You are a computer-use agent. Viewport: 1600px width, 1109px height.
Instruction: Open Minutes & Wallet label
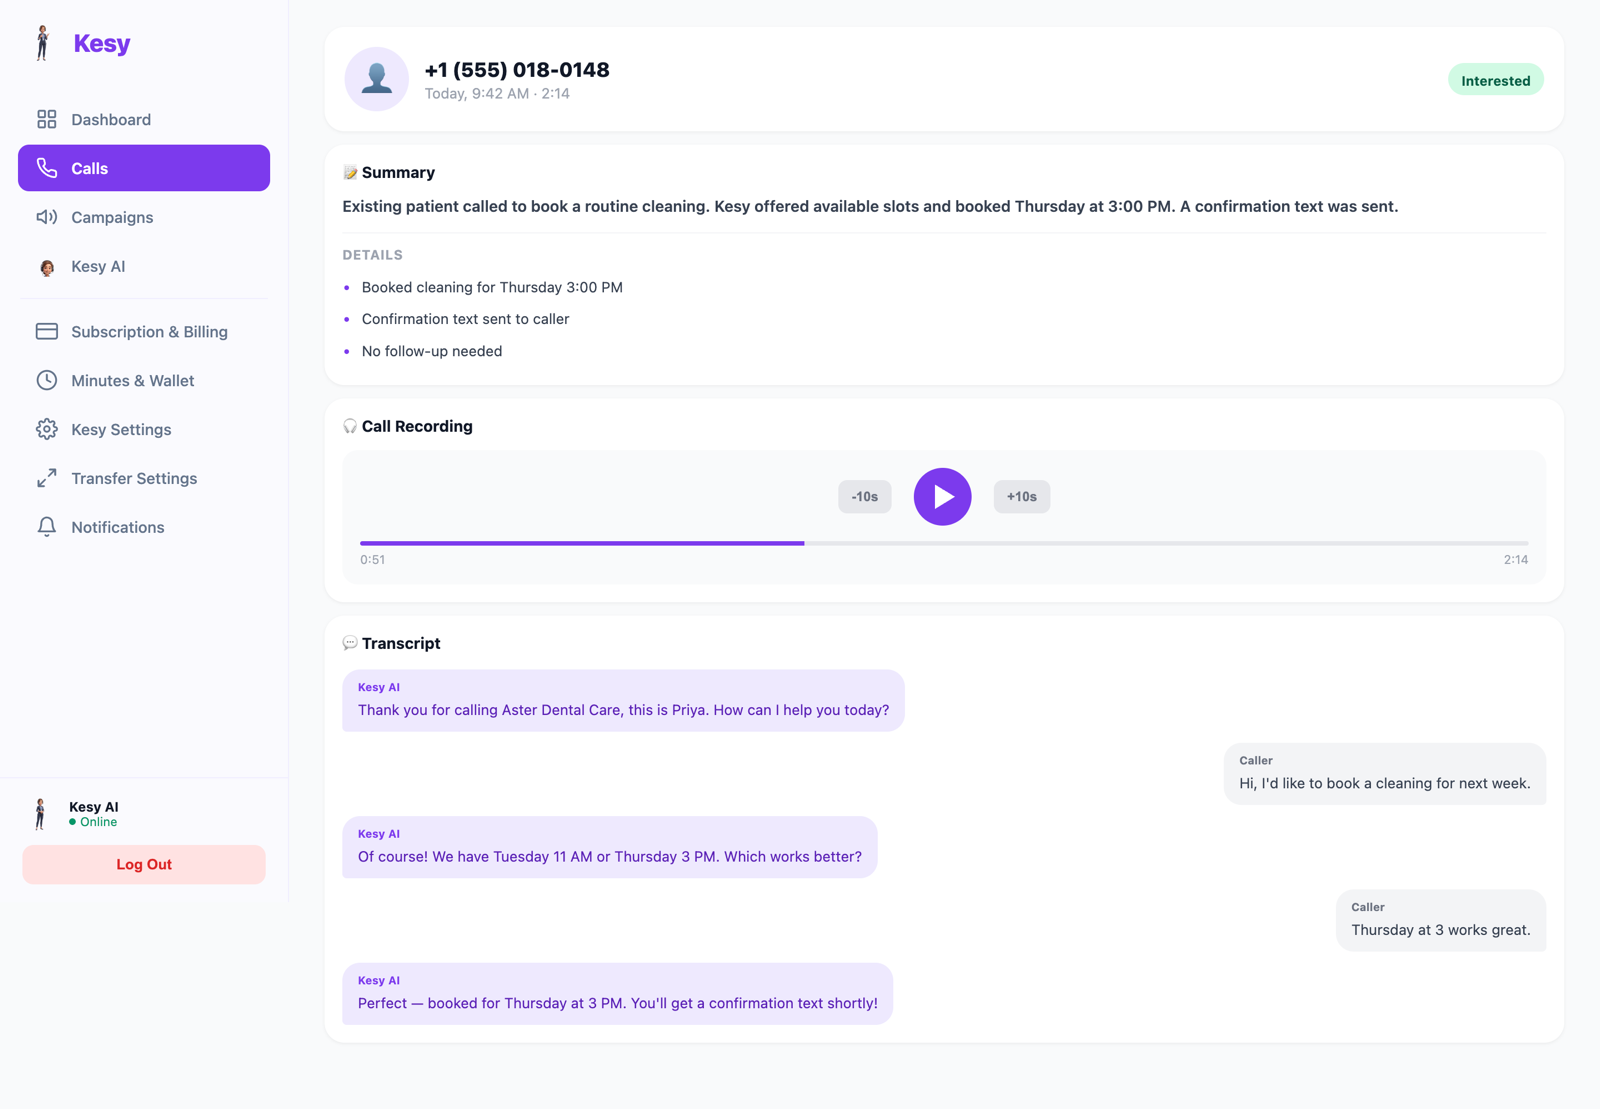(132, 380)
